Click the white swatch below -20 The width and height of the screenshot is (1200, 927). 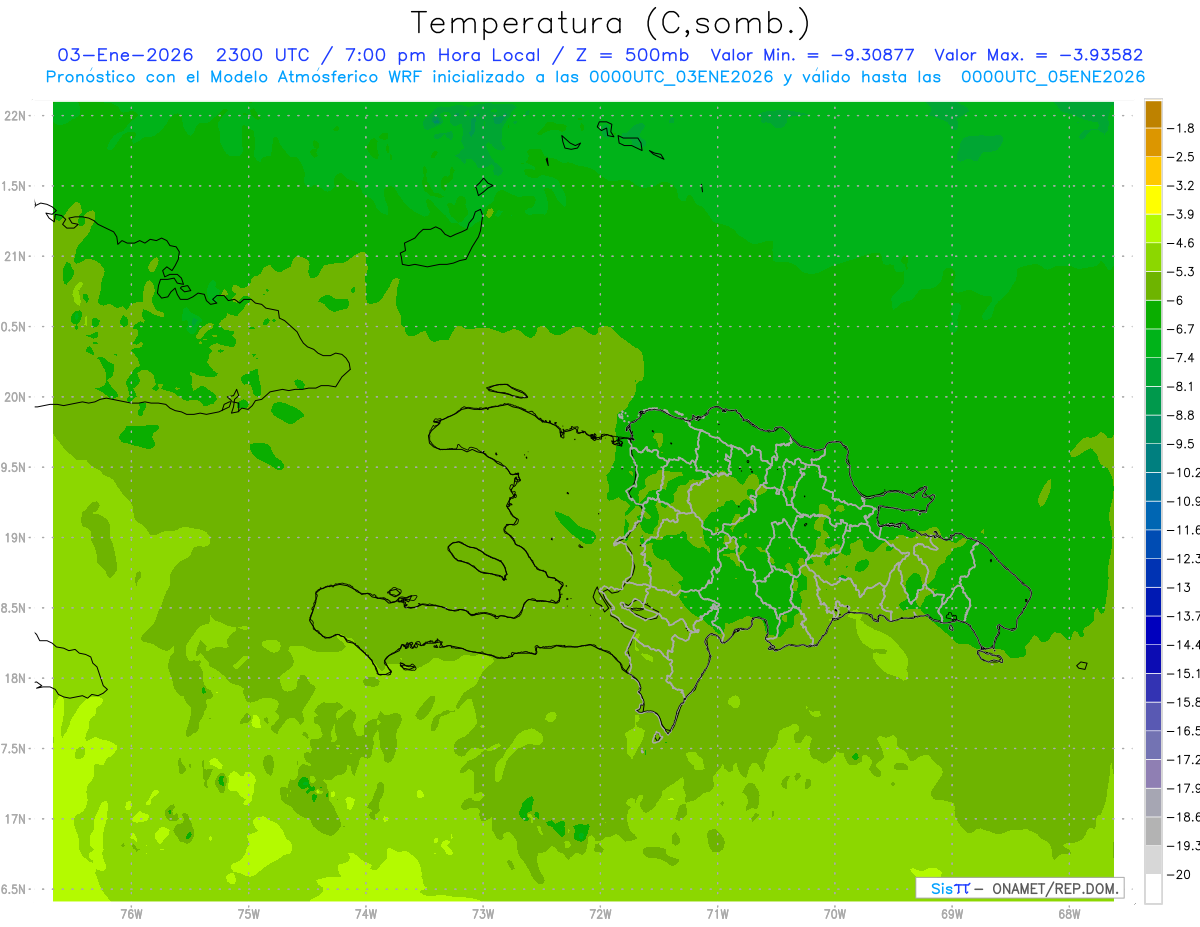1153,889
